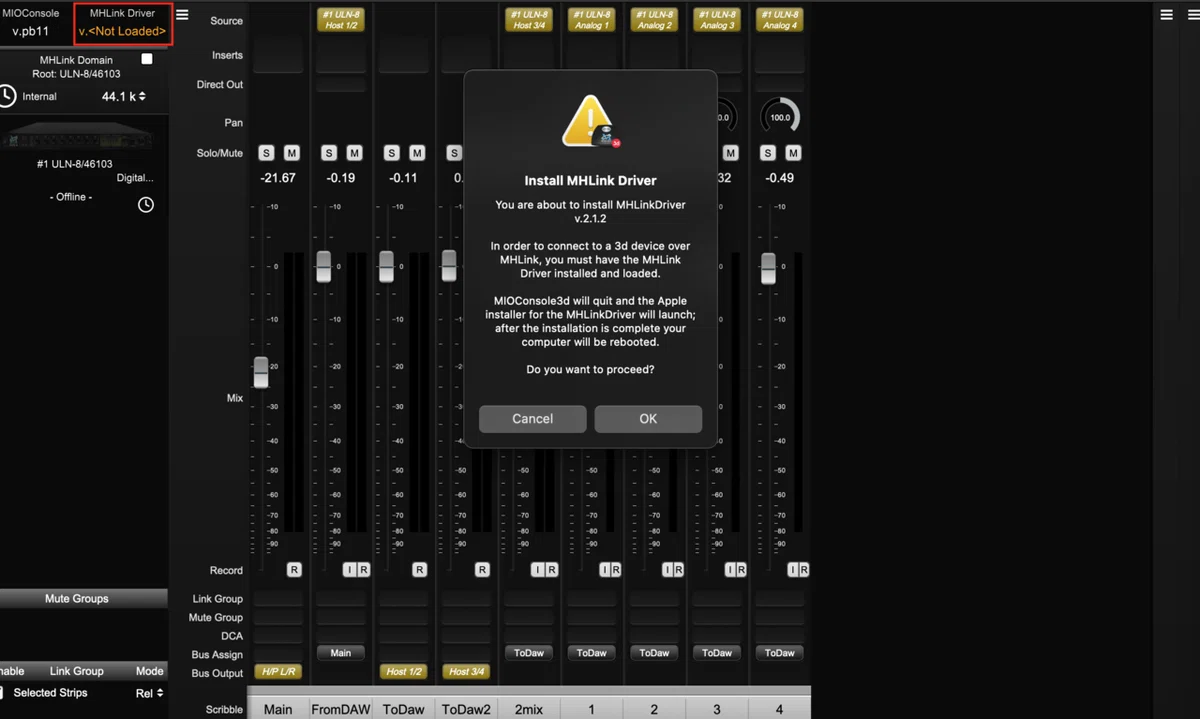1200x719 pixels.
Task: Arm record R on ToDaw2 strip
Action: coord(482,570)
